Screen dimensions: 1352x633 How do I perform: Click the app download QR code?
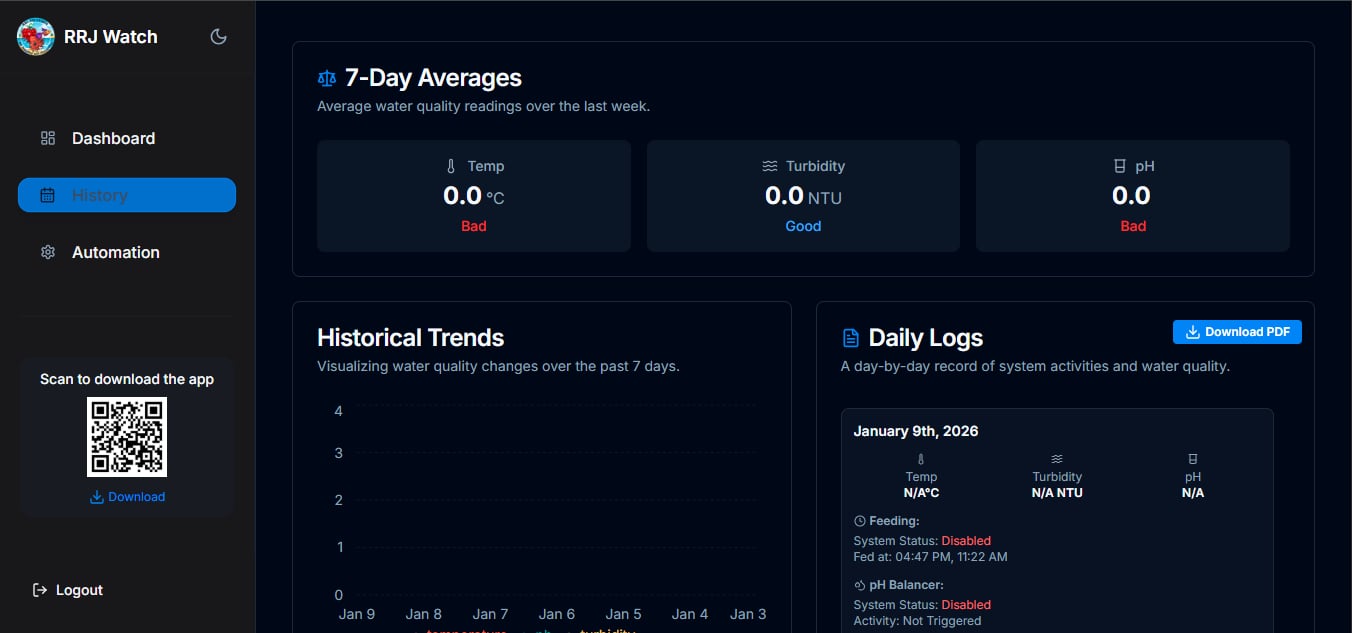[127, 437]
